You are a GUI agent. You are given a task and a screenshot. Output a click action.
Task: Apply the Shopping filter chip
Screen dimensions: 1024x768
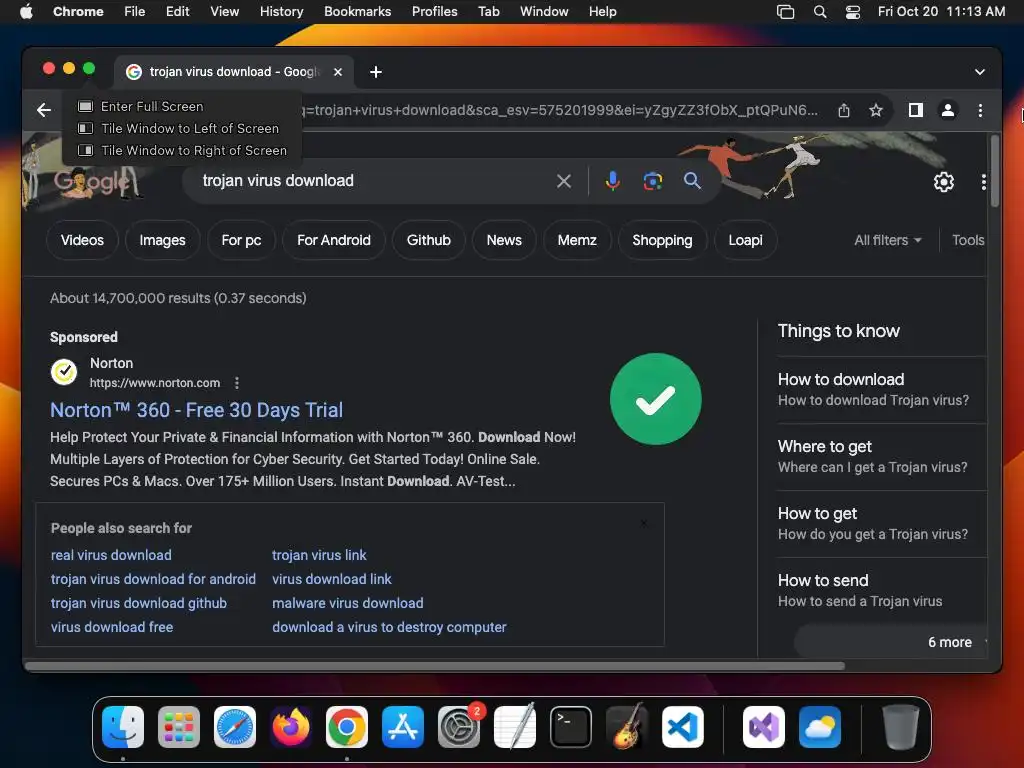pos(662,240)
